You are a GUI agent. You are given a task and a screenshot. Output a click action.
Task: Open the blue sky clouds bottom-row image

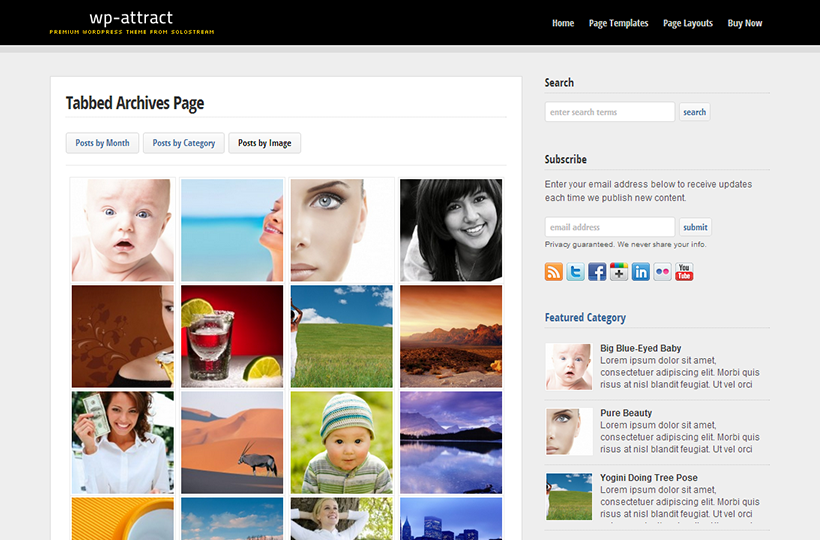(232, 519)
